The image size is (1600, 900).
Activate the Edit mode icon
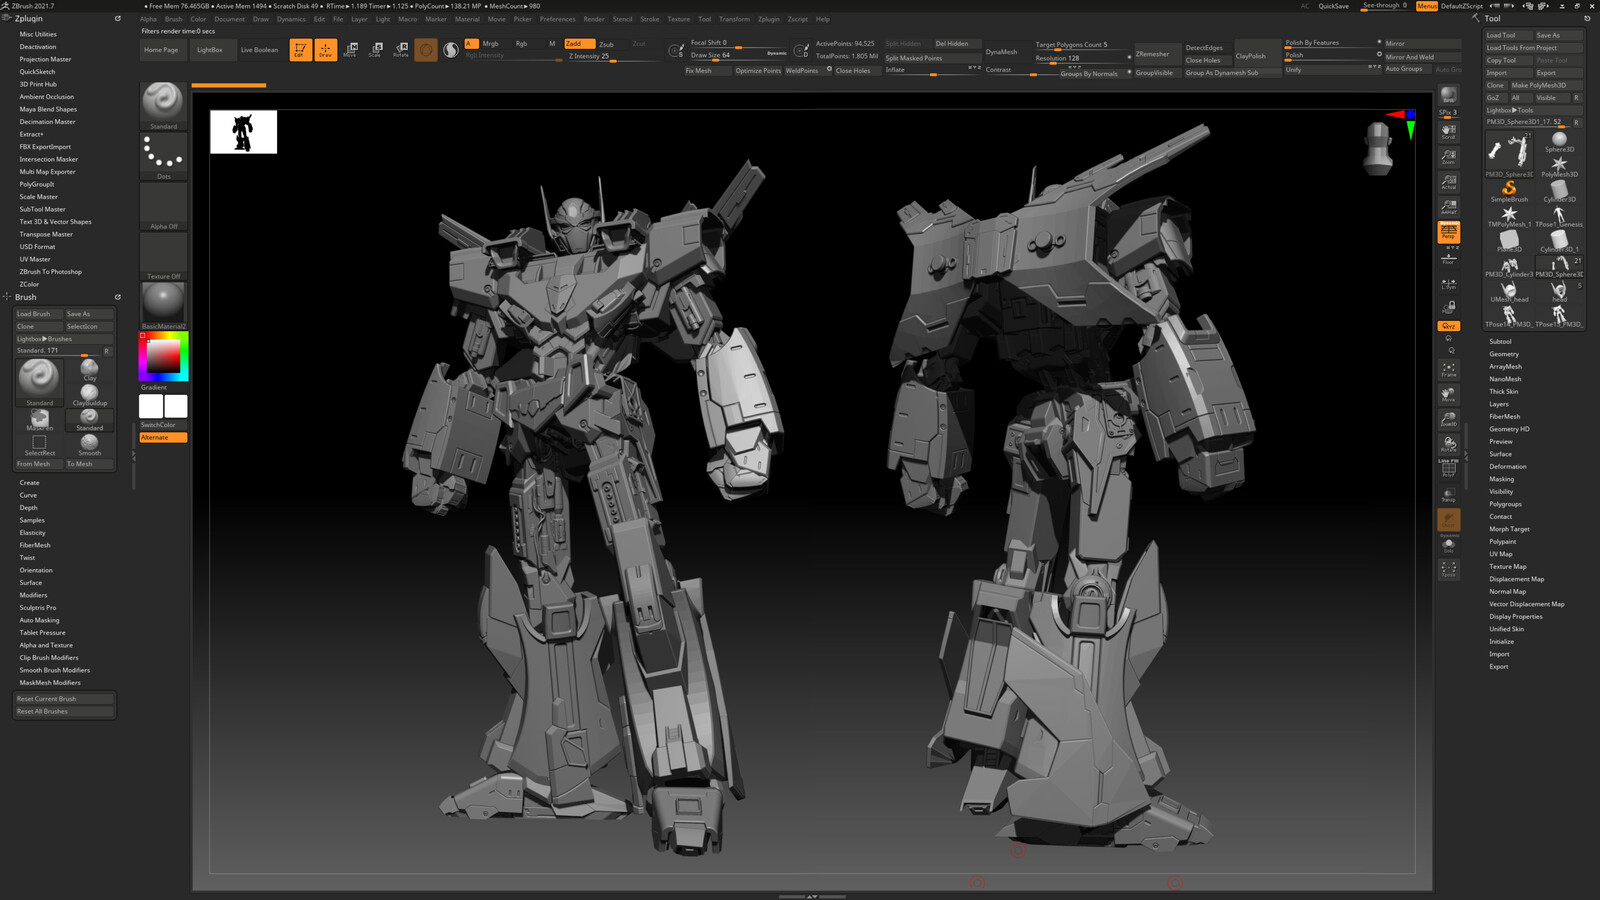pos(300,50)
